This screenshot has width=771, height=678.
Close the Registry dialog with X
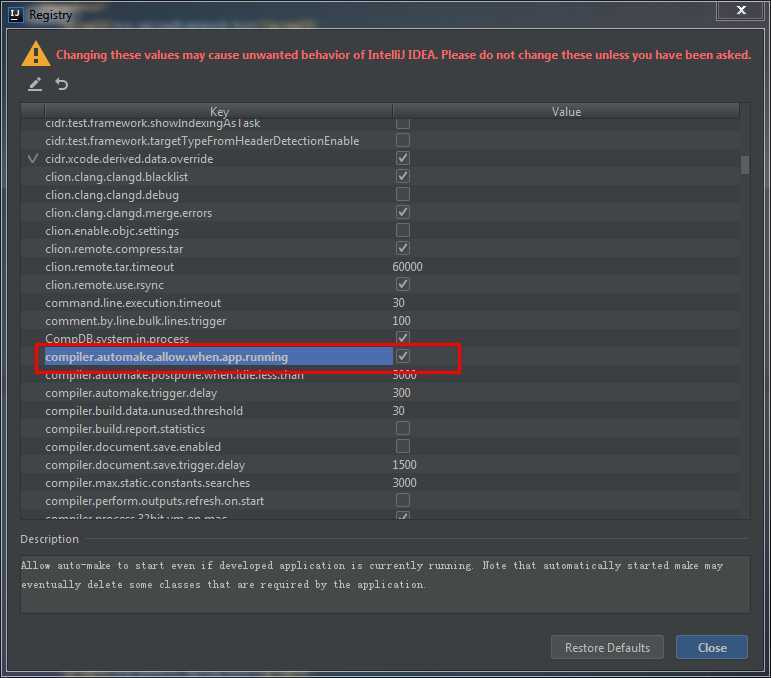click(741, 10)
